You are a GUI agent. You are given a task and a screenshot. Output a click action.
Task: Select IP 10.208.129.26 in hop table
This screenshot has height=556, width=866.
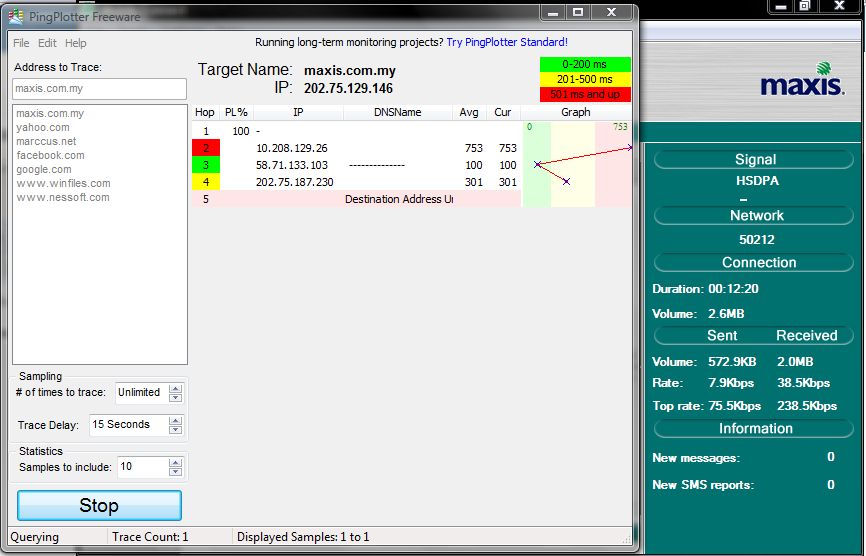point(292,148)
